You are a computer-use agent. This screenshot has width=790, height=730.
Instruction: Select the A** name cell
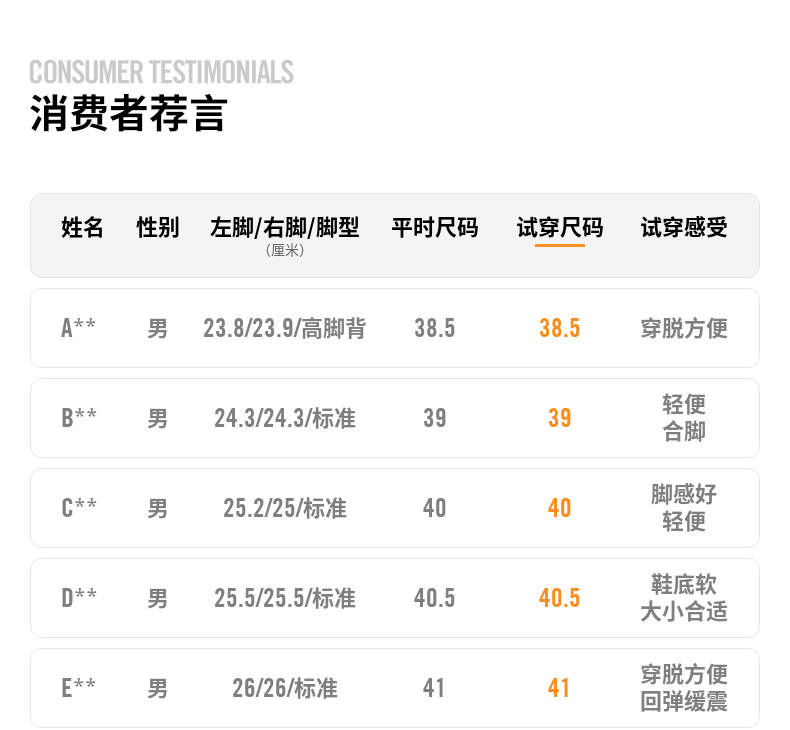pos(79,328)
